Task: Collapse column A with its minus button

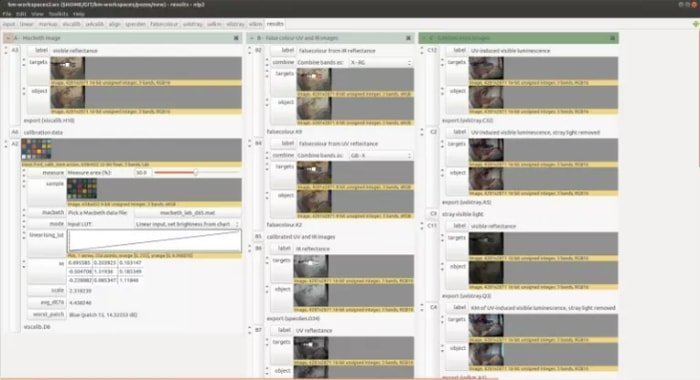Action: tap(8, 38)
